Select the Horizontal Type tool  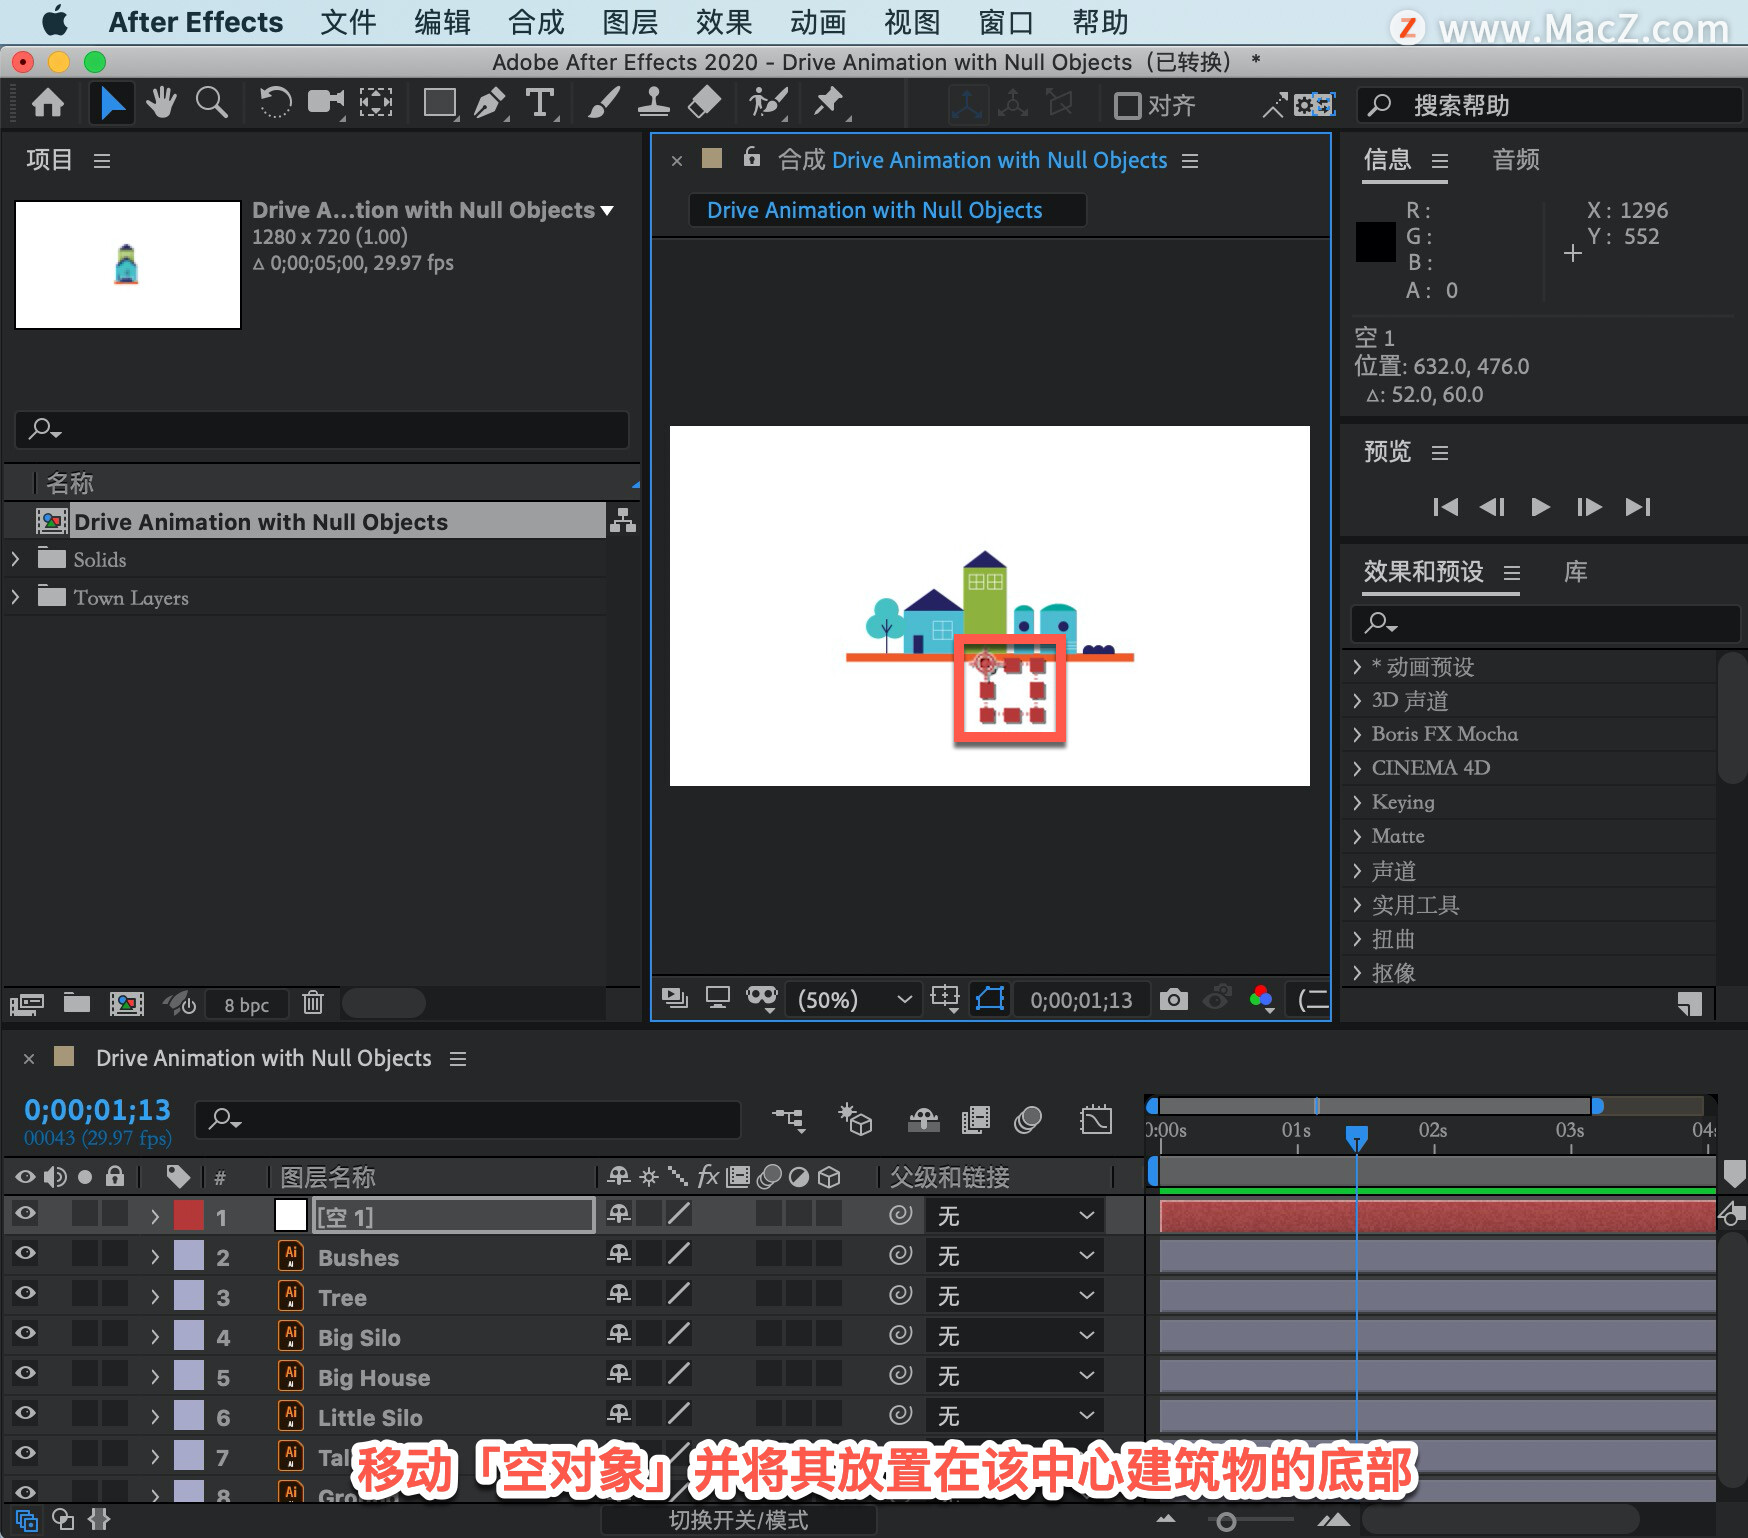[x=540, y=103]
